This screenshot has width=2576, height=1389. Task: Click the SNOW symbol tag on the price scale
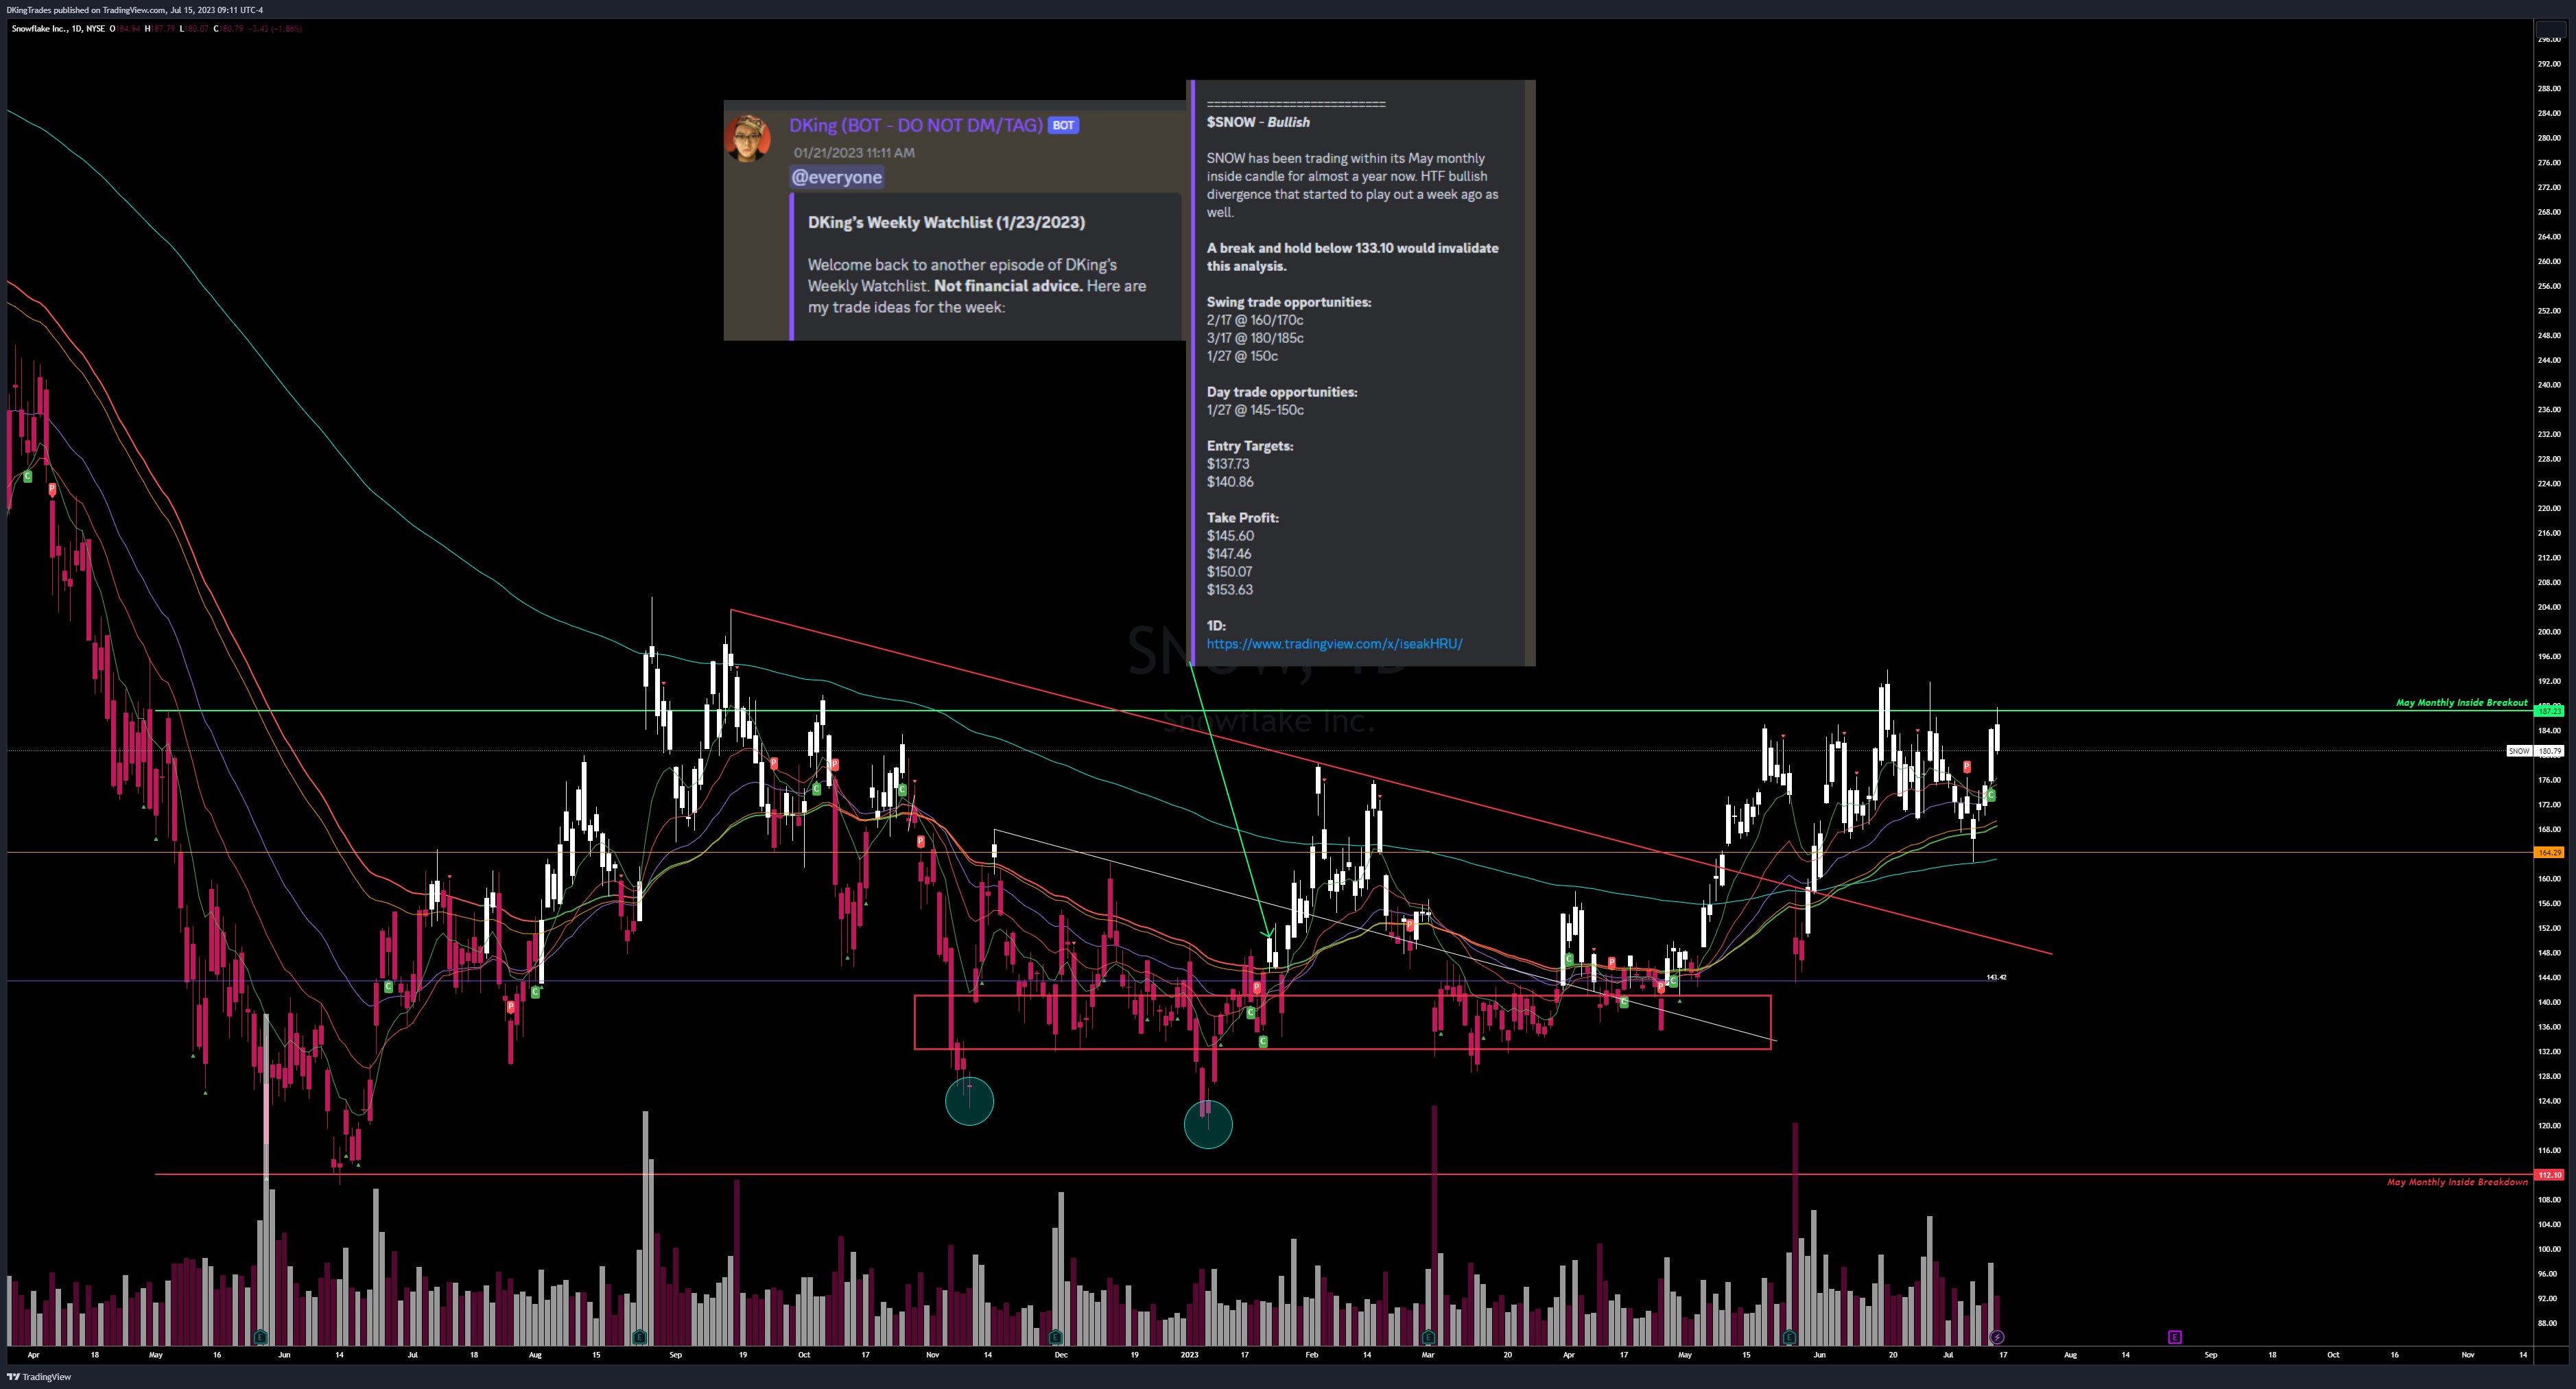click(x=2519, y=751)
